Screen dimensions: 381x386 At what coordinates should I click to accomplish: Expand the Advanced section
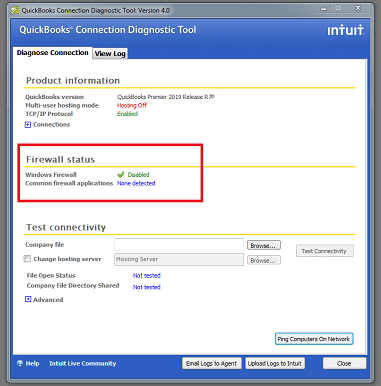click(28, 299)
